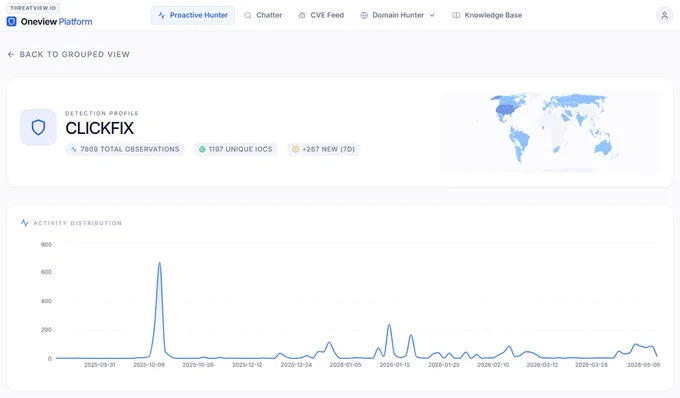Click the back arrow icon near Grouped View
This screenshot has width=680, height=398.
pyautogui.click(x=11, y=54)
